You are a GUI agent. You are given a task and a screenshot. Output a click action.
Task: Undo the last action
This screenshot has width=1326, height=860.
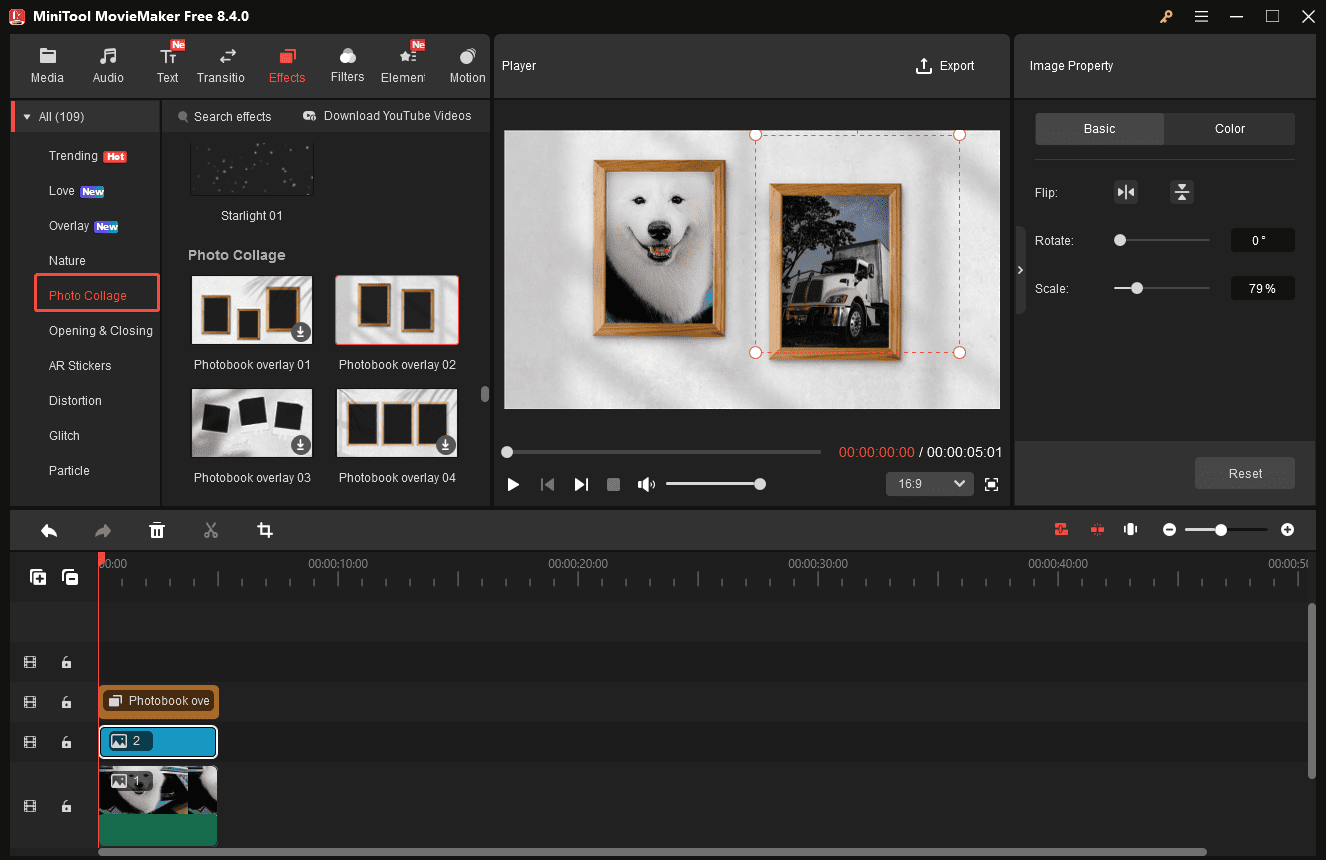tap(48, 530)
